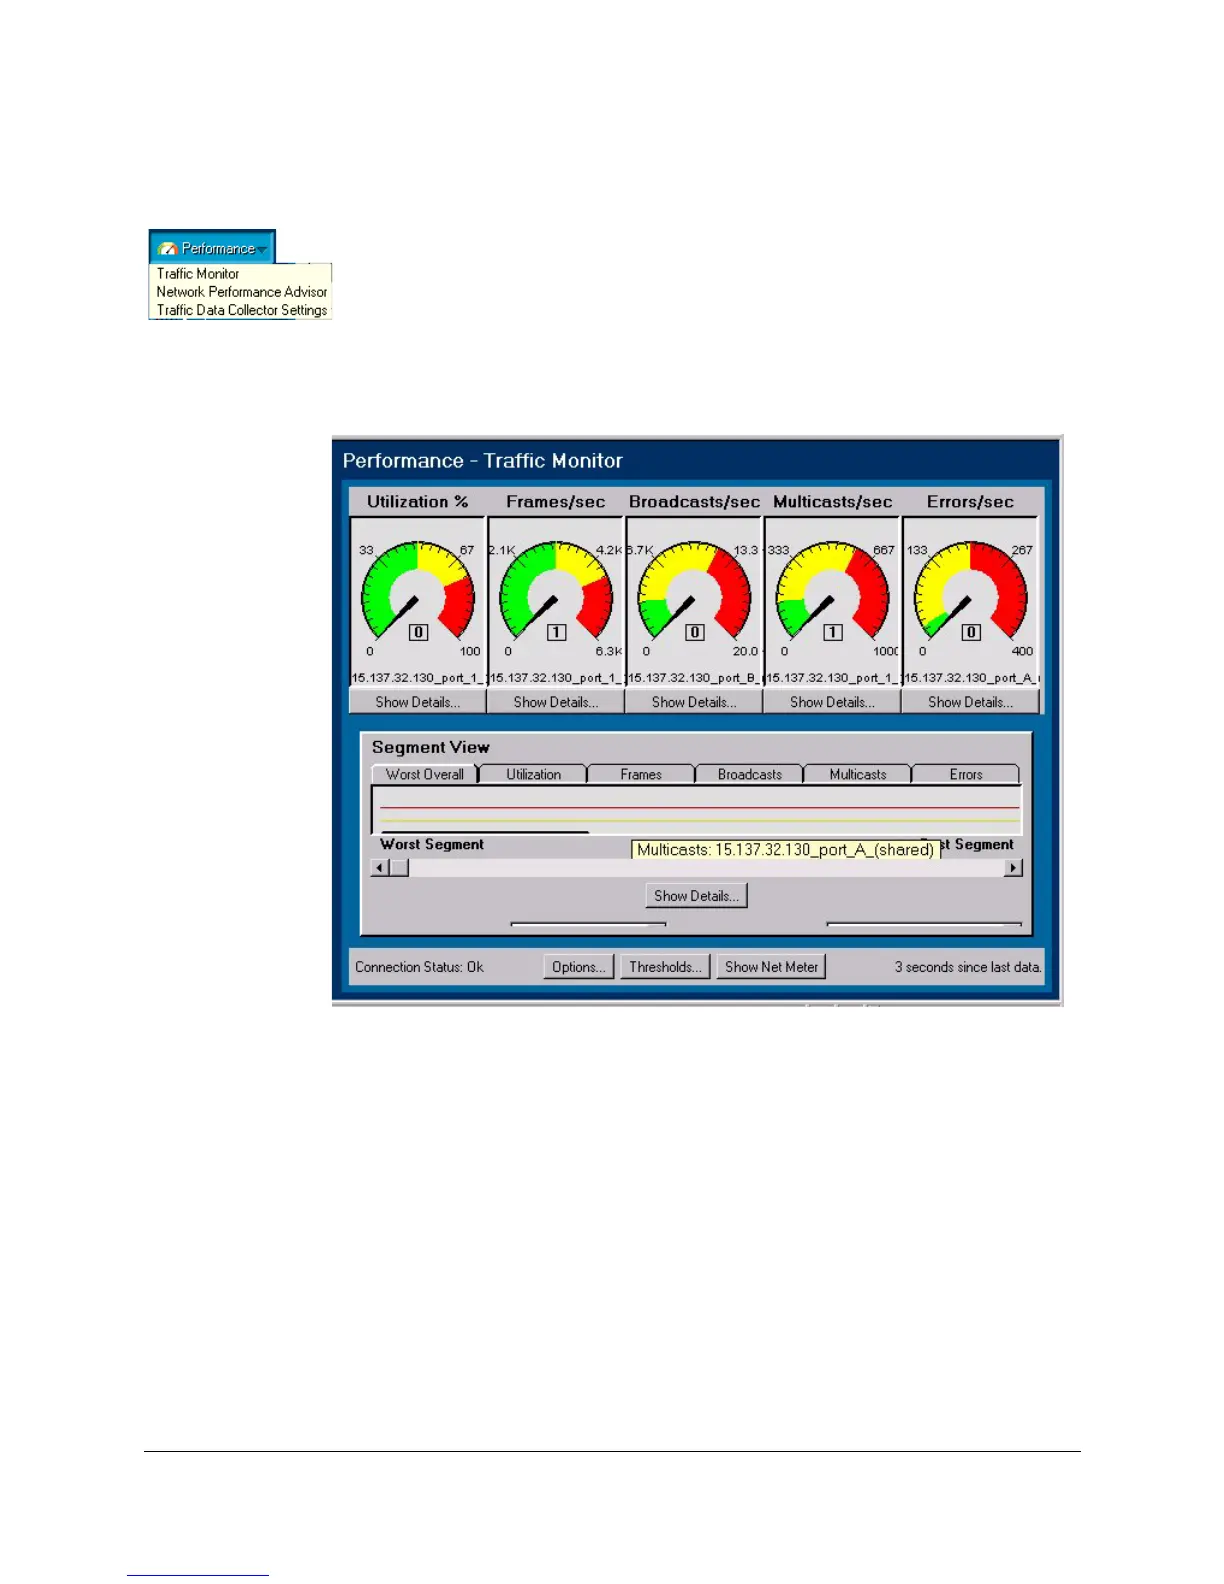Click the Utilization % column header
This screenshot has width=1224, height=1584.
tap(418, 501)
